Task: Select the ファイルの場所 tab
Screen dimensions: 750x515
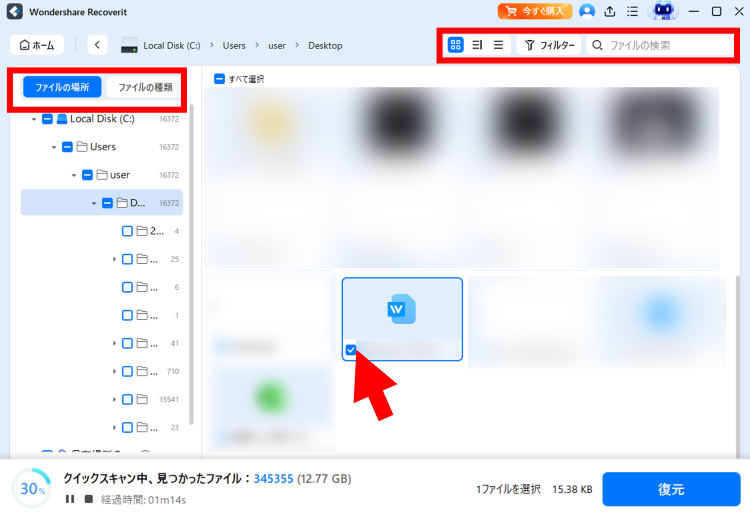Action: (x=62, y=87)
